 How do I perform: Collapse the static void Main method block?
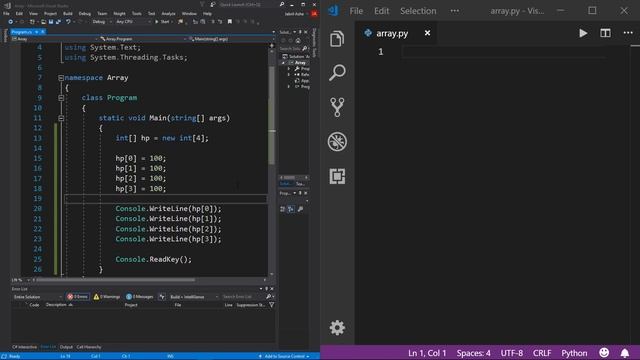61,118
